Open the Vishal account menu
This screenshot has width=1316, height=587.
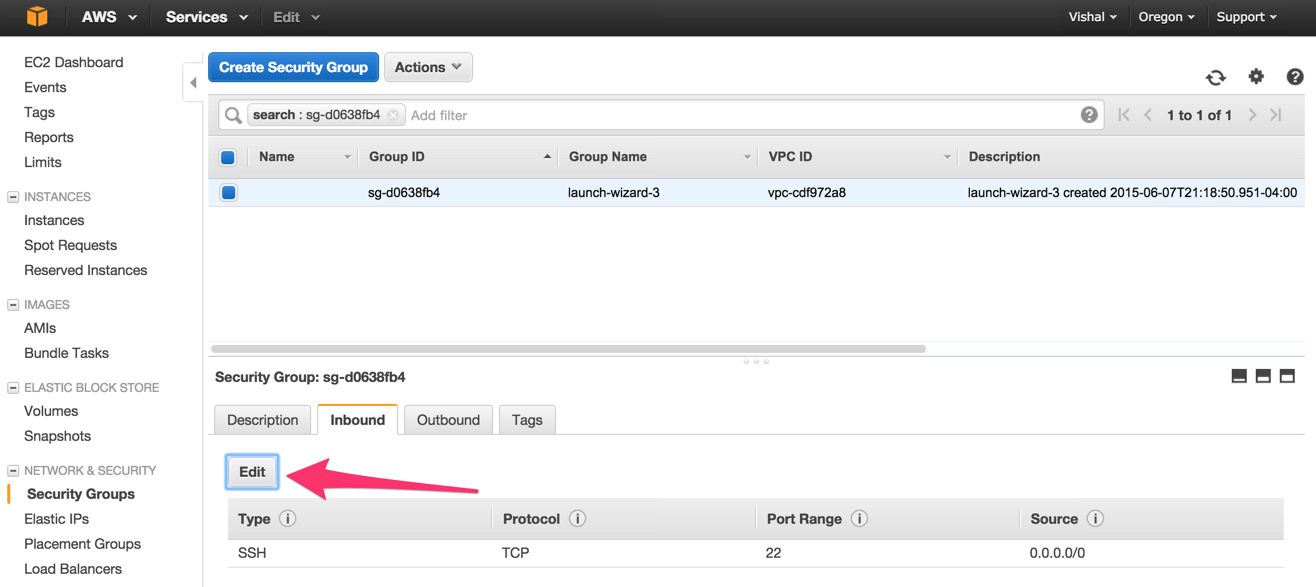[x=1092, y=17]
